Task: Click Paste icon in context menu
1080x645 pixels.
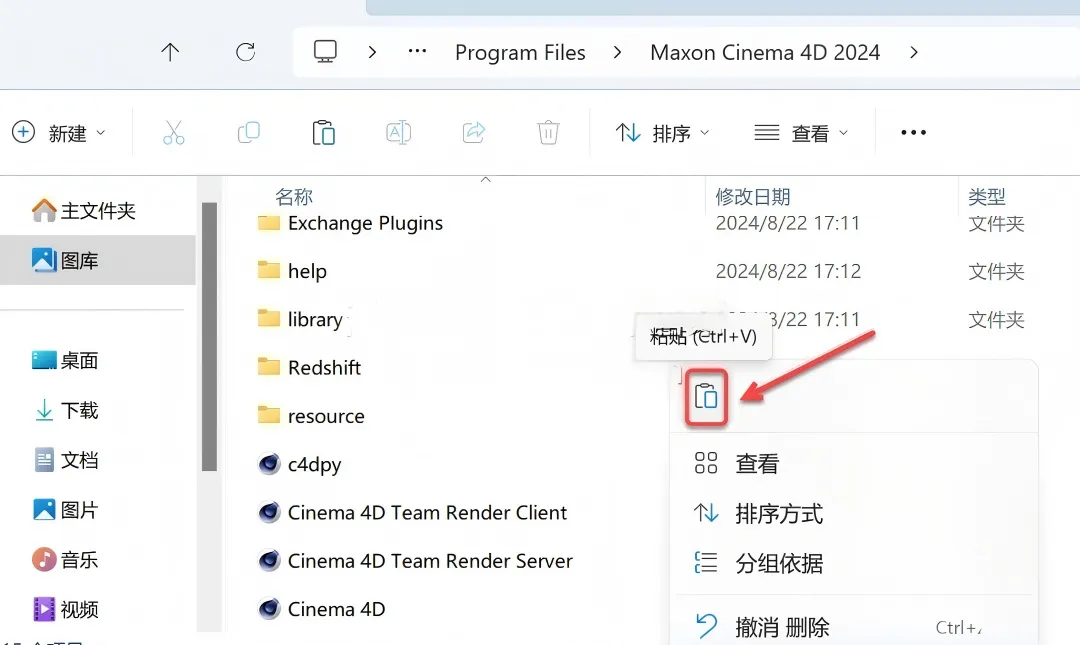Action: coord(706,397)
